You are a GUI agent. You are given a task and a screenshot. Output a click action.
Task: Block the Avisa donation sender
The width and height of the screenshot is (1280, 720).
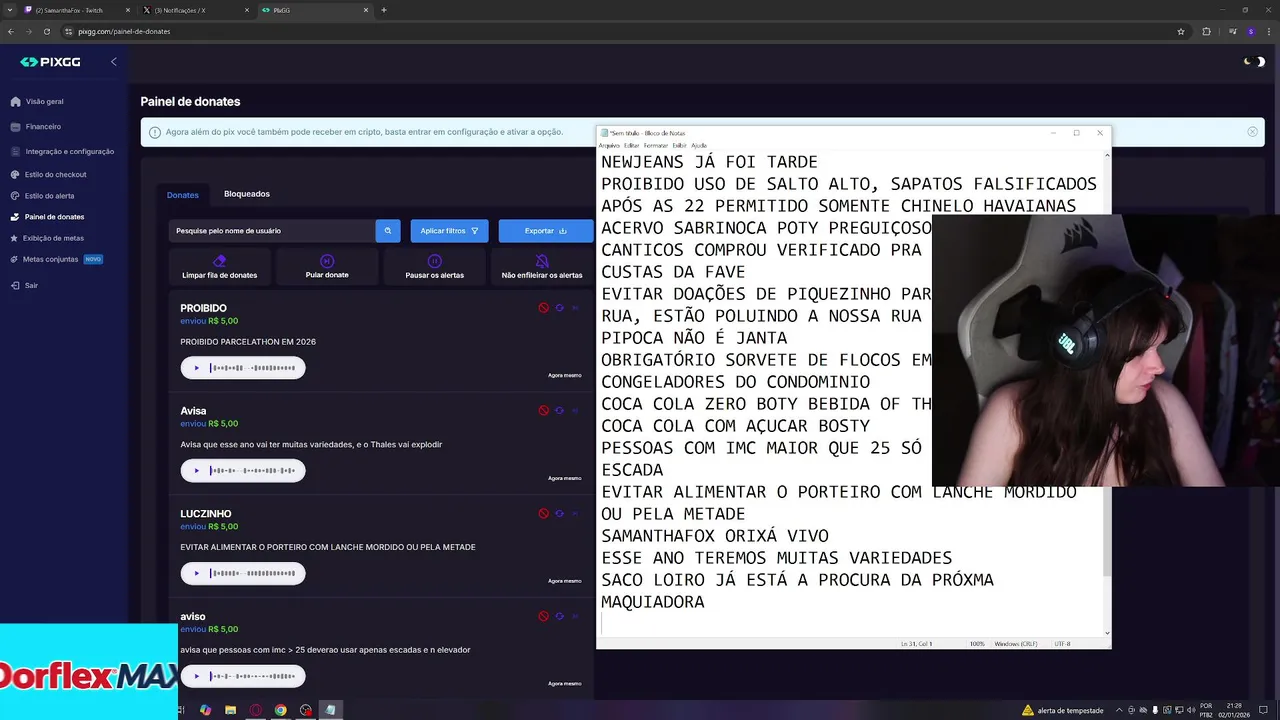point(544,411)
